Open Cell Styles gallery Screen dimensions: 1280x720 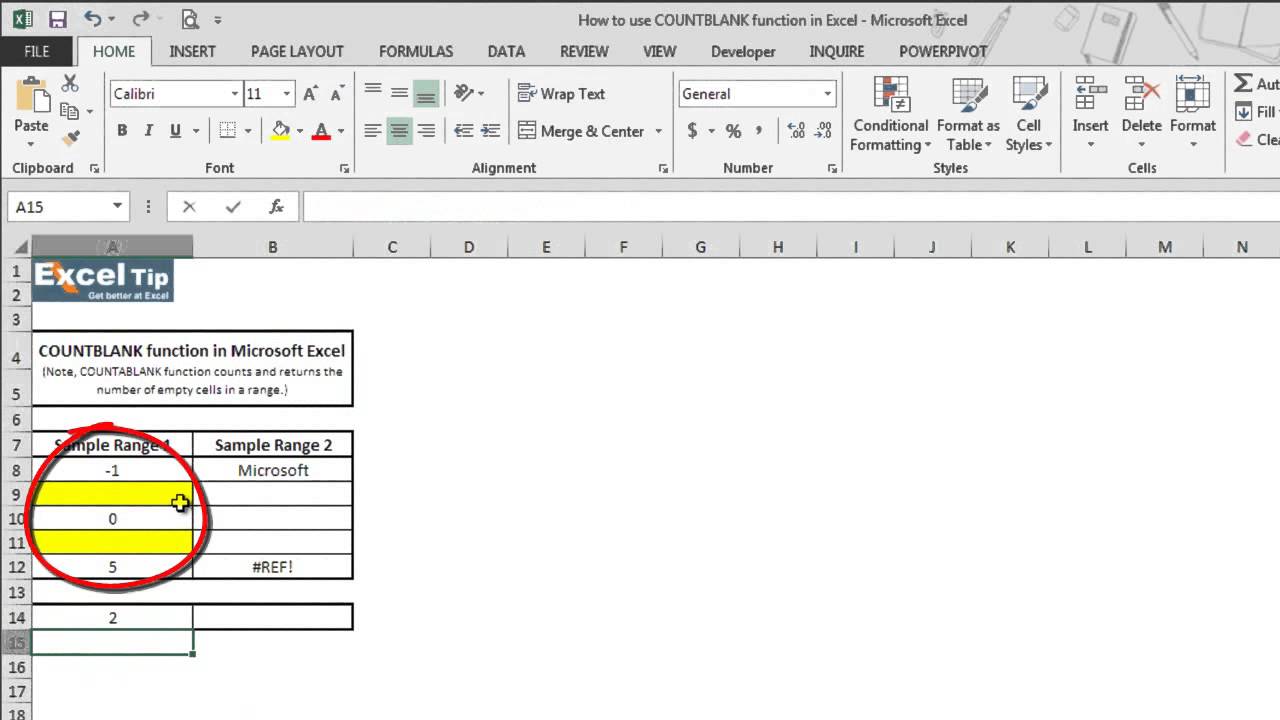[1029, 114]
